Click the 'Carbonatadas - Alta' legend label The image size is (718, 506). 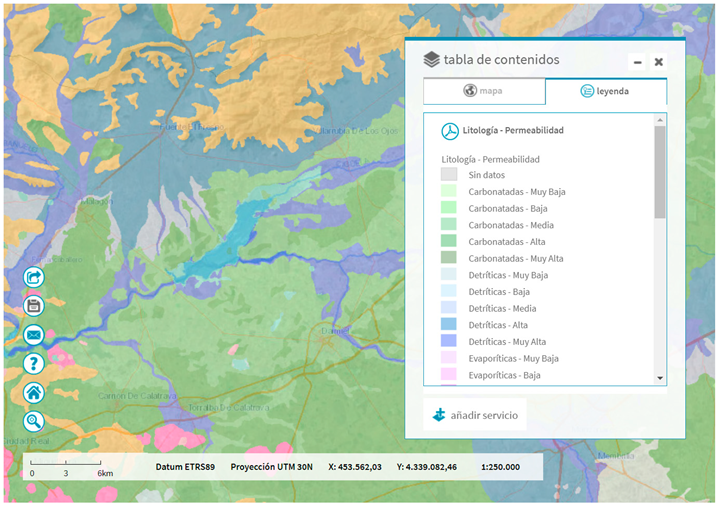pyautogui.click(x=506, y=242)
